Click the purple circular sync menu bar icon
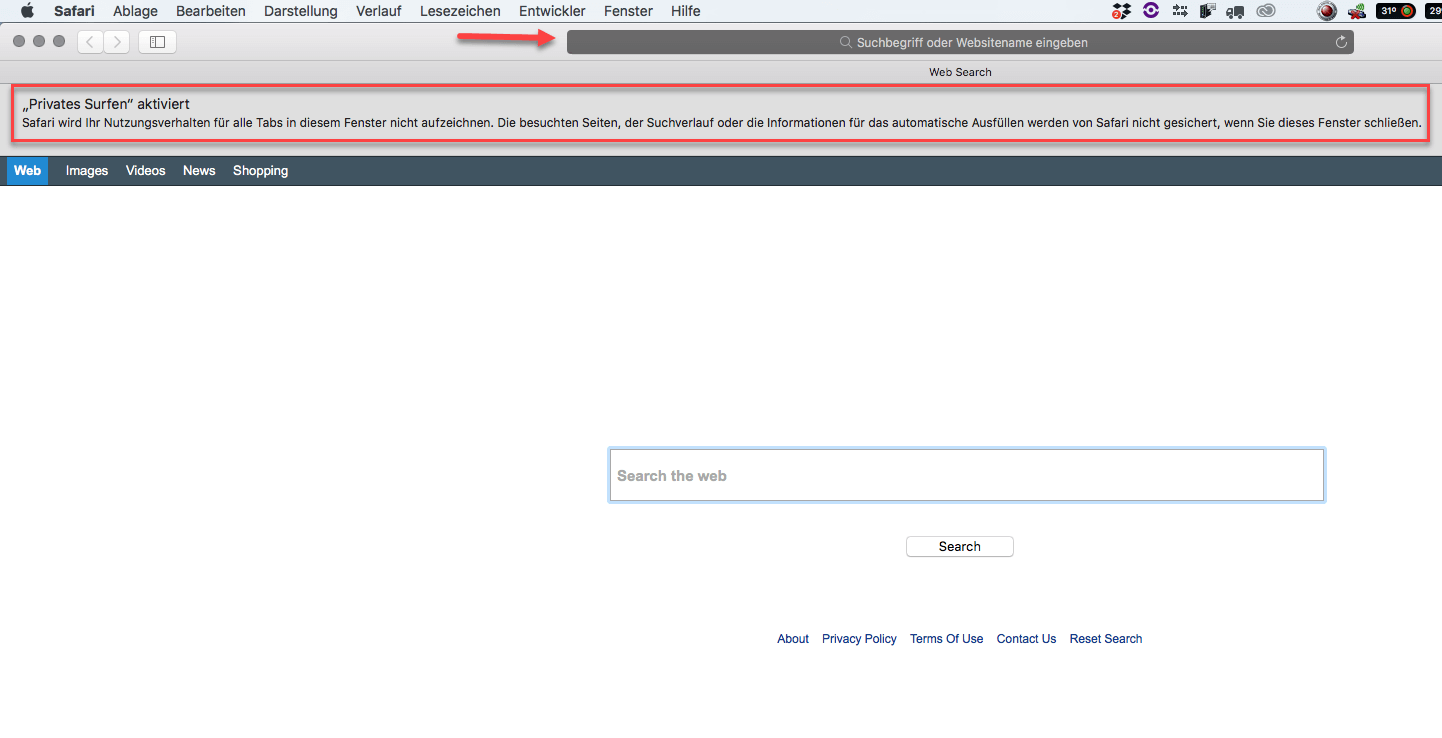Screen dimensions: 1442x738 [1151, 11]
